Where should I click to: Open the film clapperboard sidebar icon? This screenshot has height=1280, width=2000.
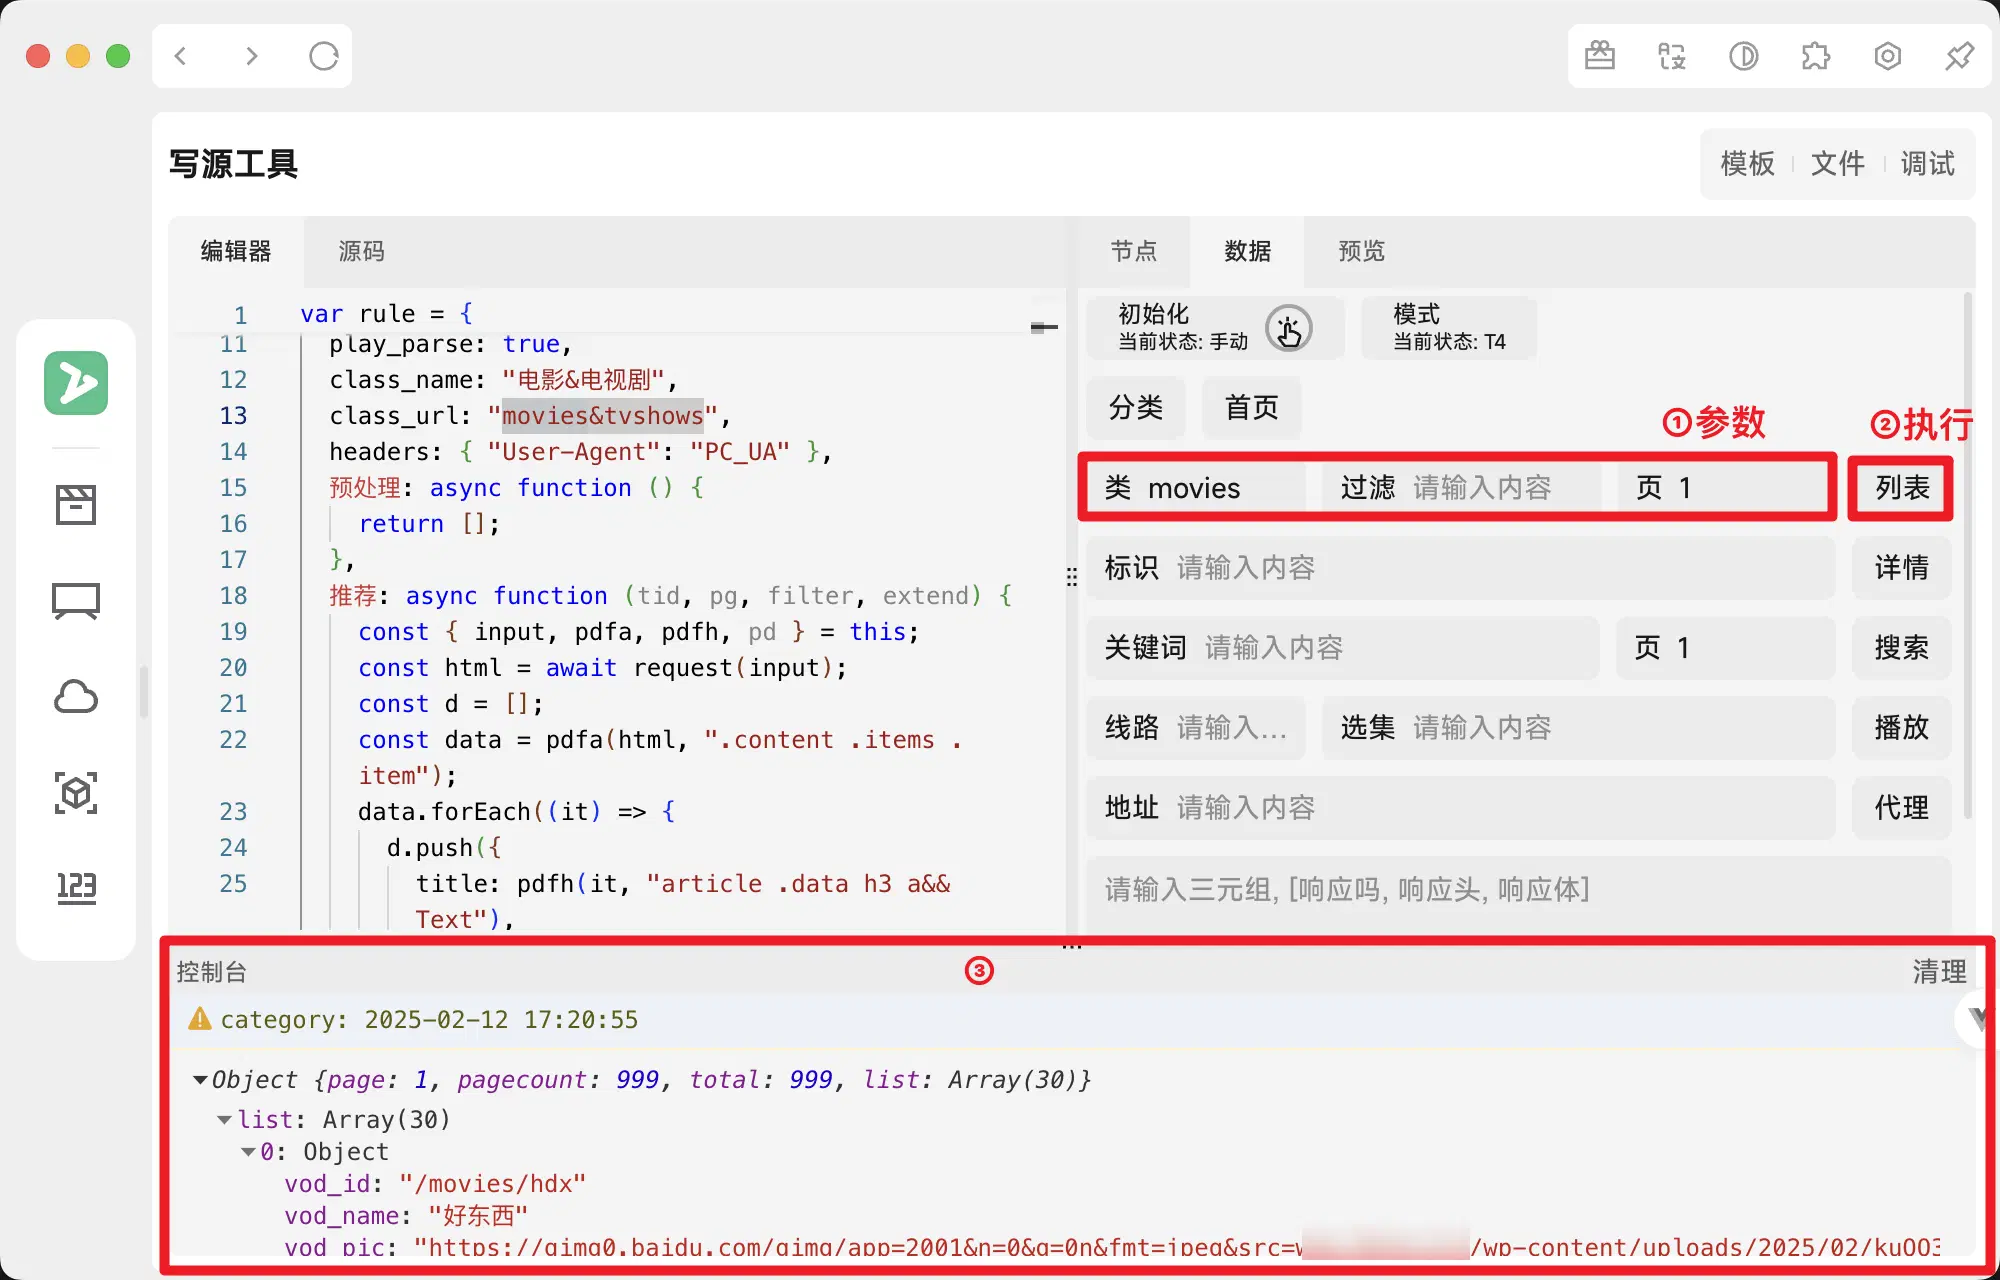pos(76,505)
